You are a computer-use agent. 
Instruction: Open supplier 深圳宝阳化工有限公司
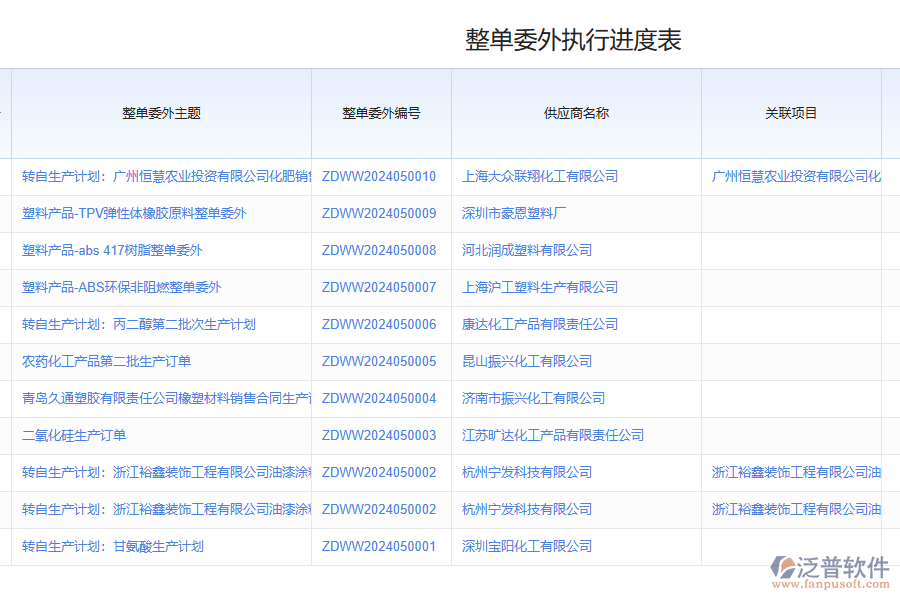[x=528, y=546]
